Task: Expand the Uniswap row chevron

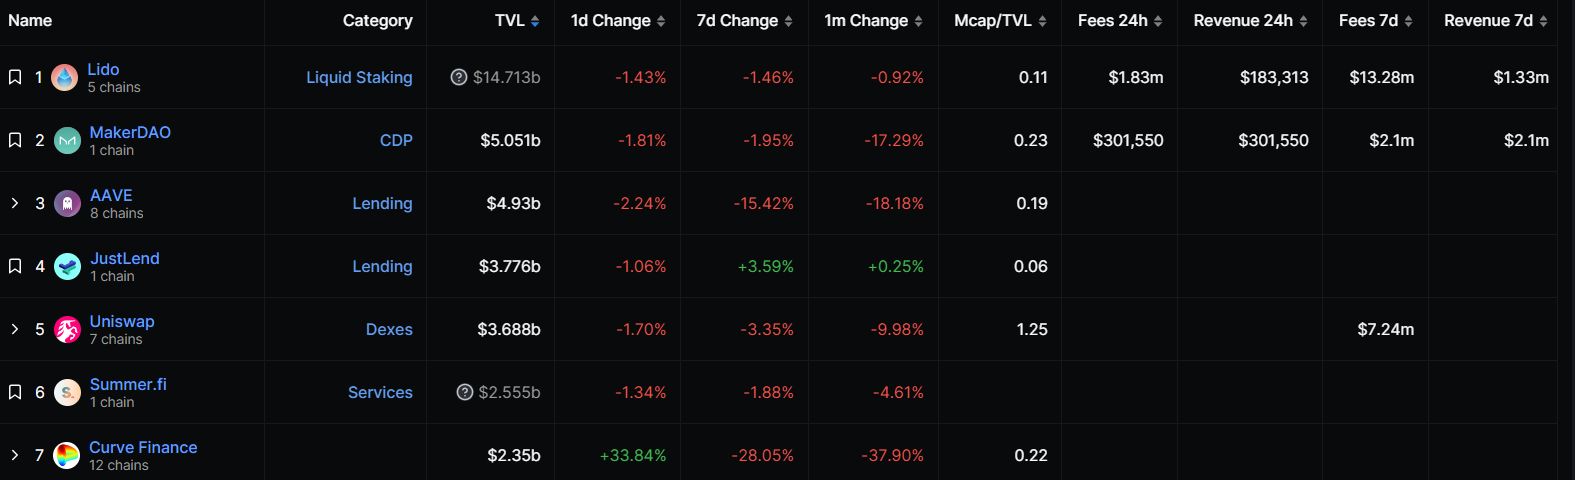Action: pos(15,329)
